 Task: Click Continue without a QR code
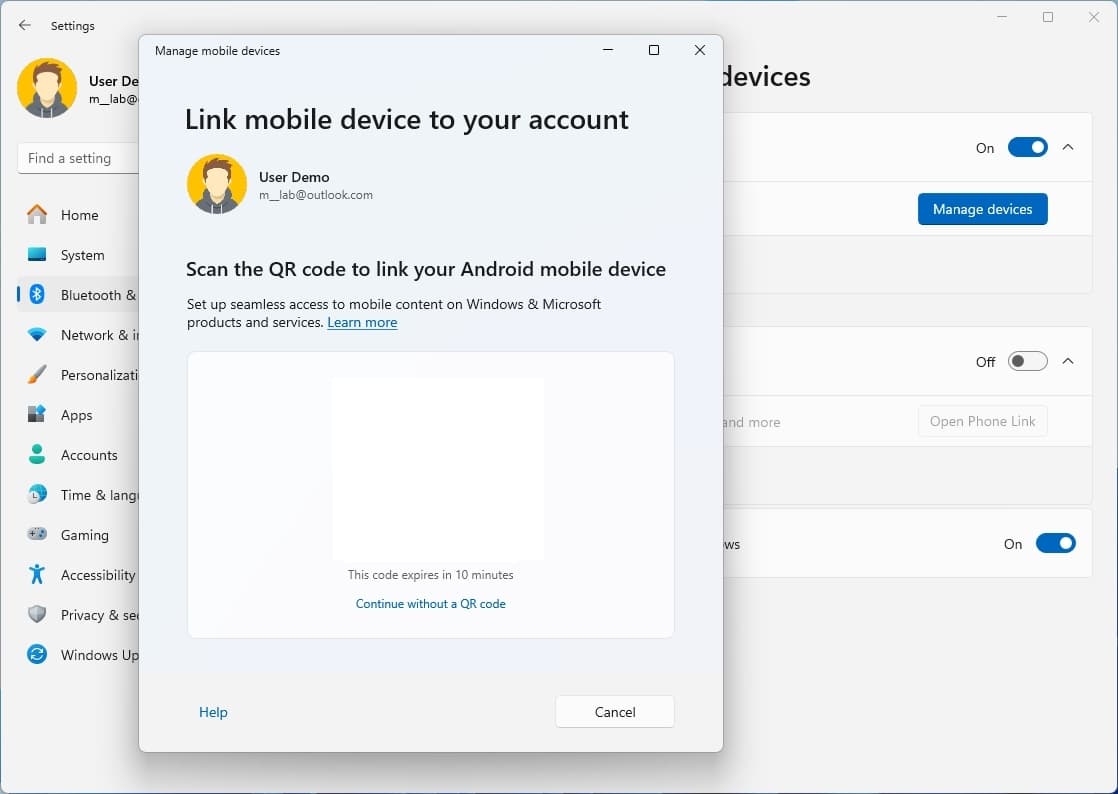point(431,604)
